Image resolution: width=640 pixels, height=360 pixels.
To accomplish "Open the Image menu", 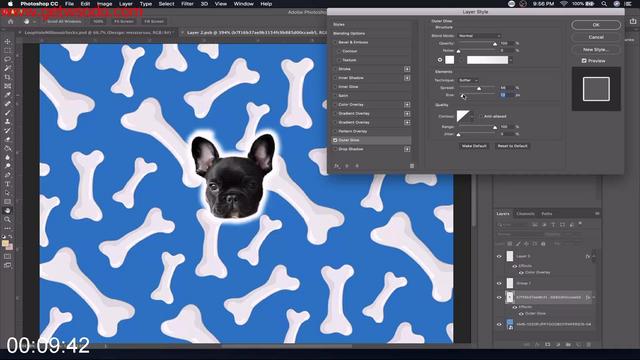I will tap(104, 4).
